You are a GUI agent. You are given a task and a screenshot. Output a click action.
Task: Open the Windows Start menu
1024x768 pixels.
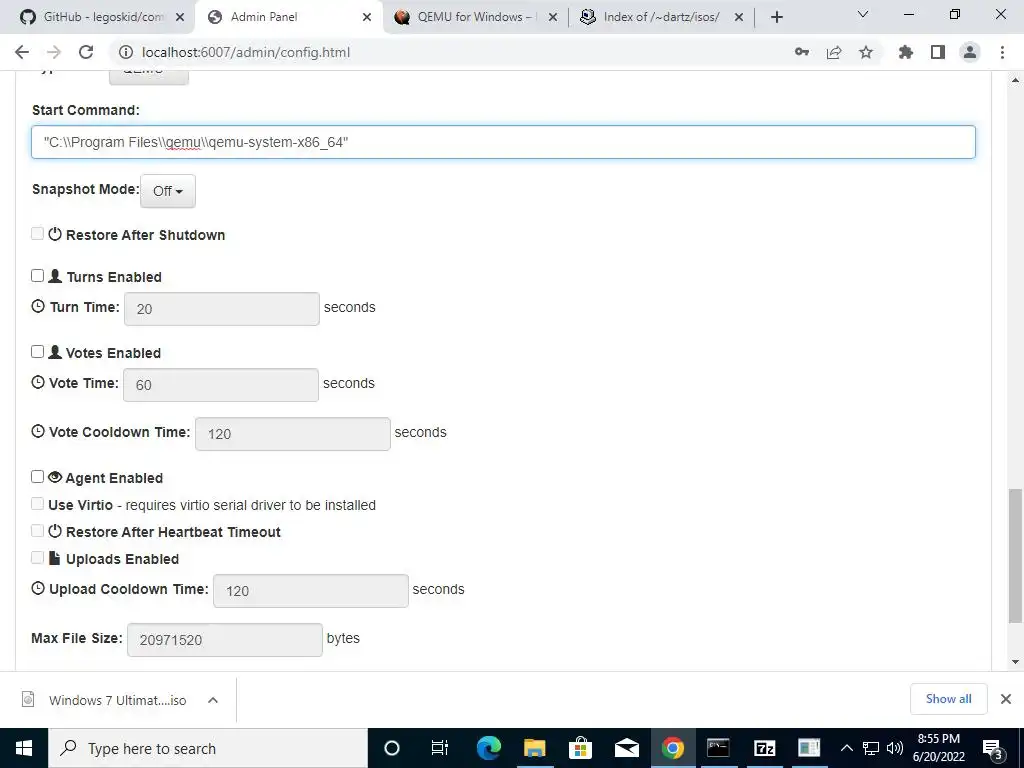click(24, 748)
